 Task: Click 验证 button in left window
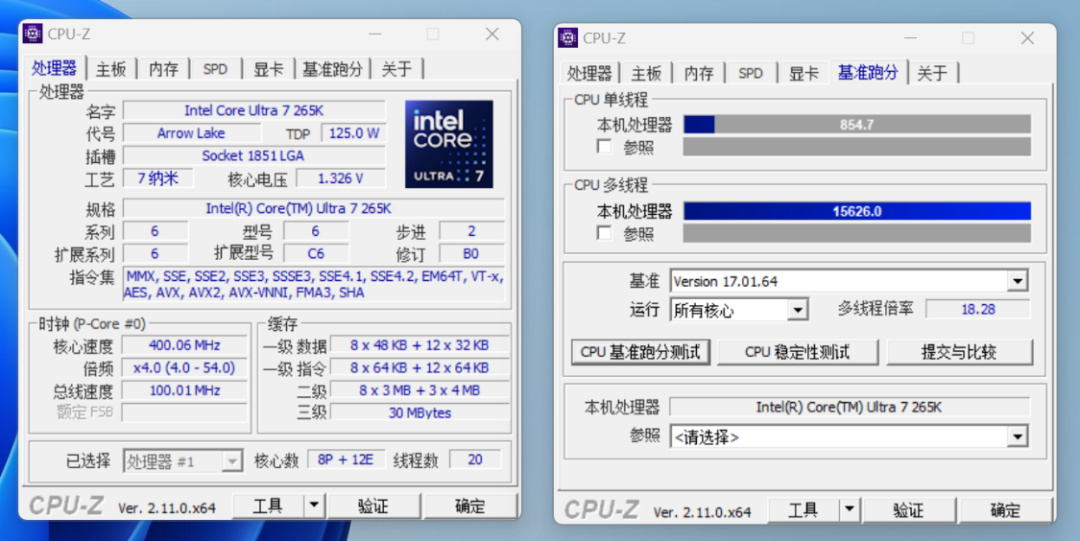coord(373,506)
